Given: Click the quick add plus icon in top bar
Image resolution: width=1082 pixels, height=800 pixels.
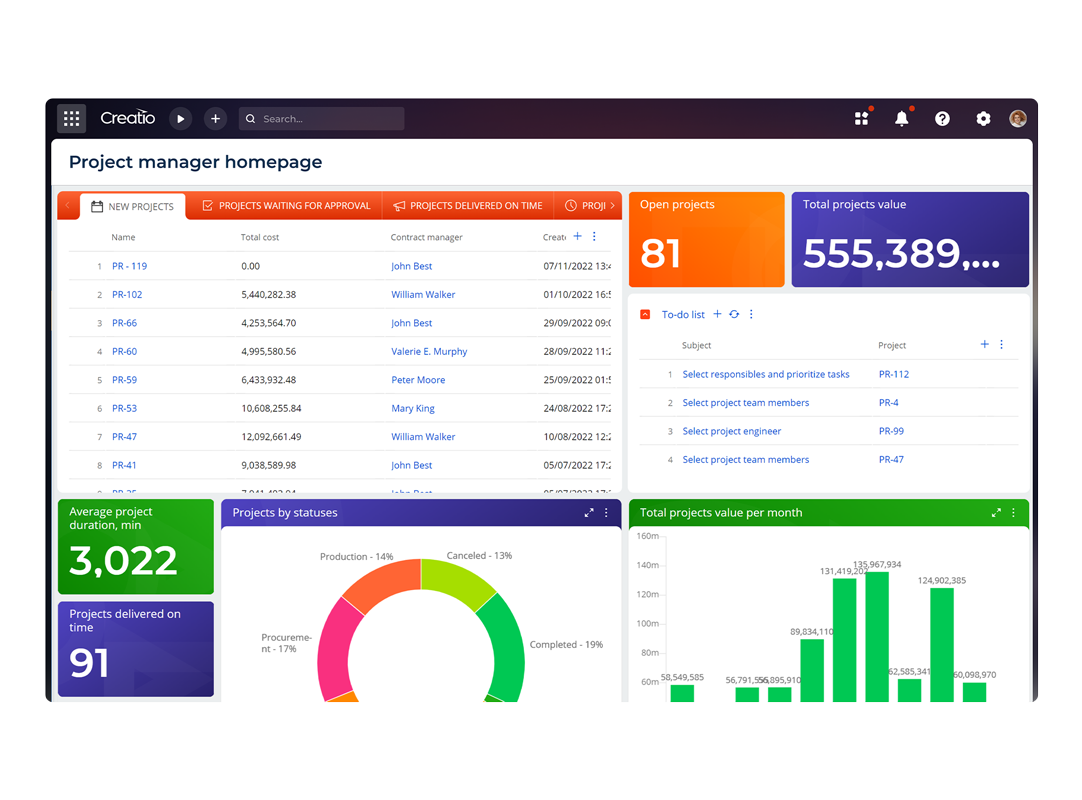Looking at the screenshot, I should (215, 118).
